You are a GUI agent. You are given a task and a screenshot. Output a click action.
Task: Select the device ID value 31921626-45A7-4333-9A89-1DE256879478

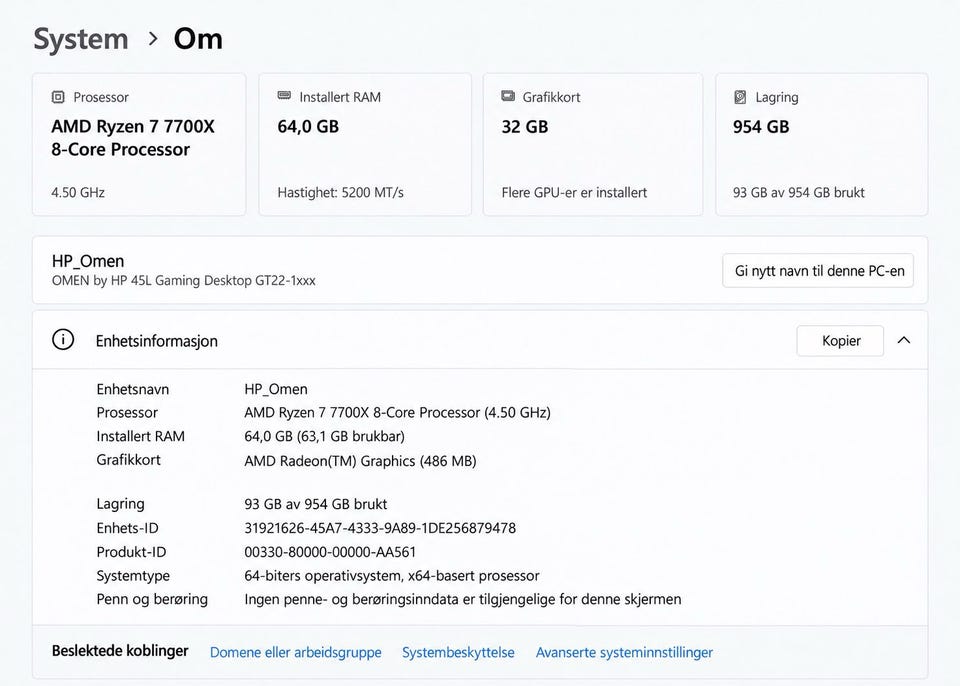(380, 528)
